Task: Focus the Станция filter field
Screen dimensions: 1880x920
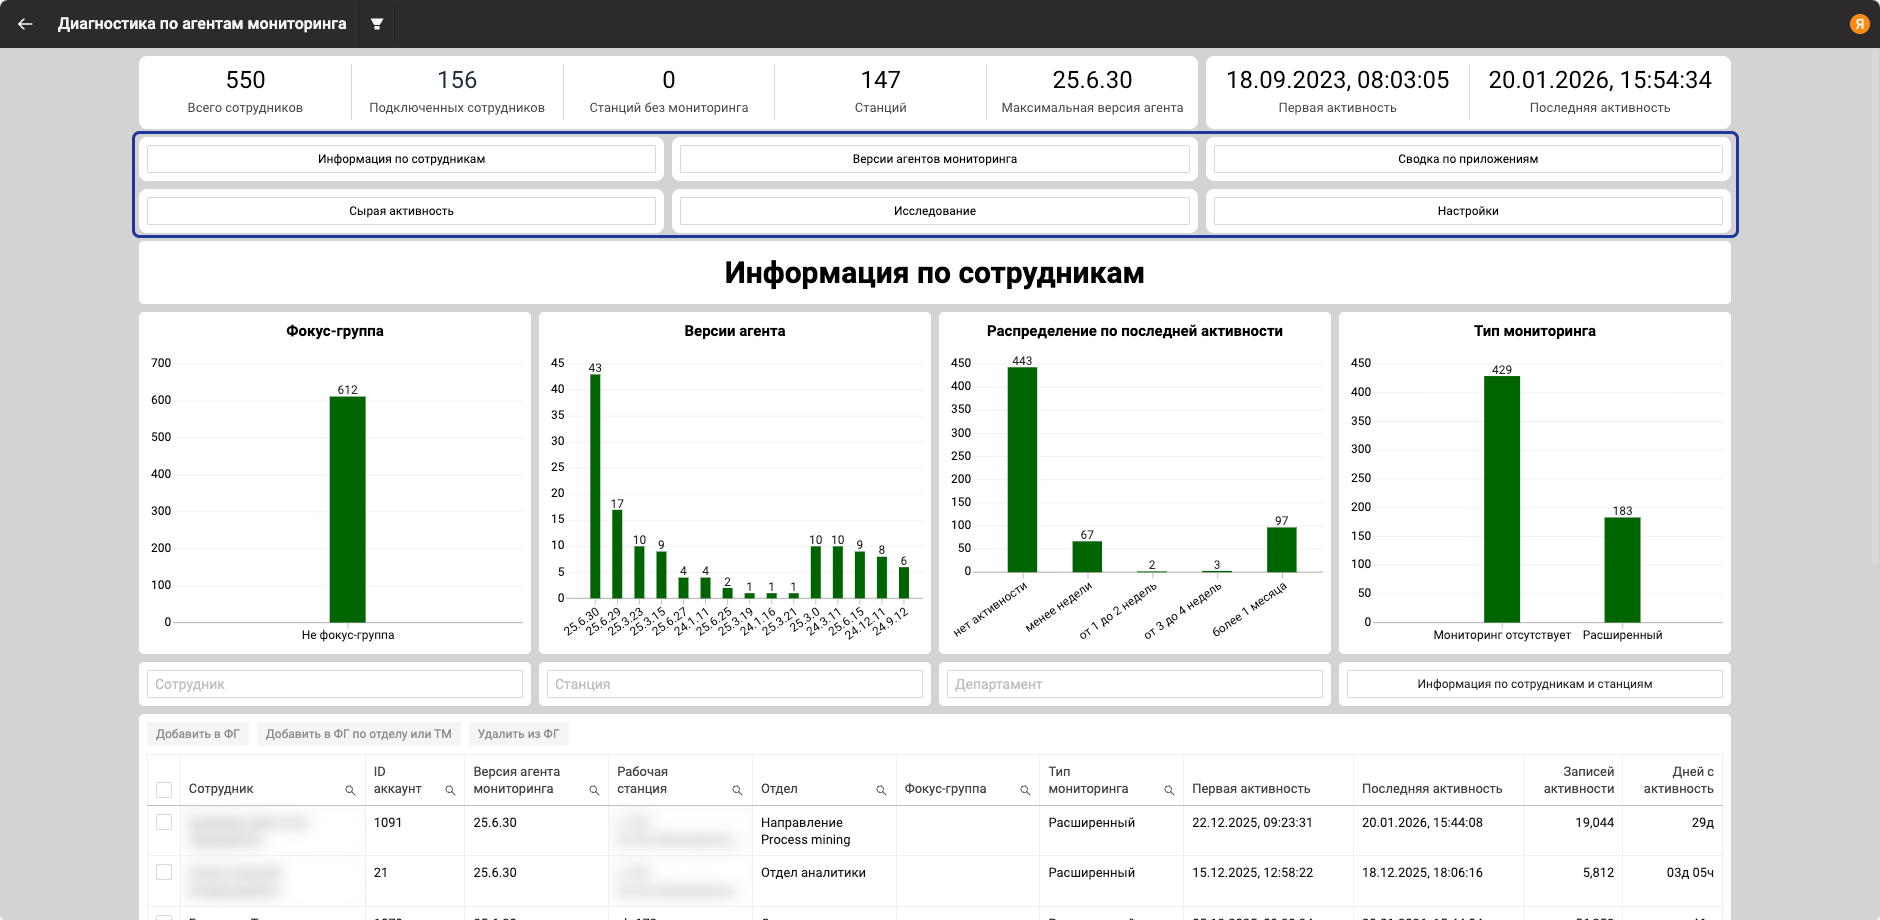Action: coord(735,684)
